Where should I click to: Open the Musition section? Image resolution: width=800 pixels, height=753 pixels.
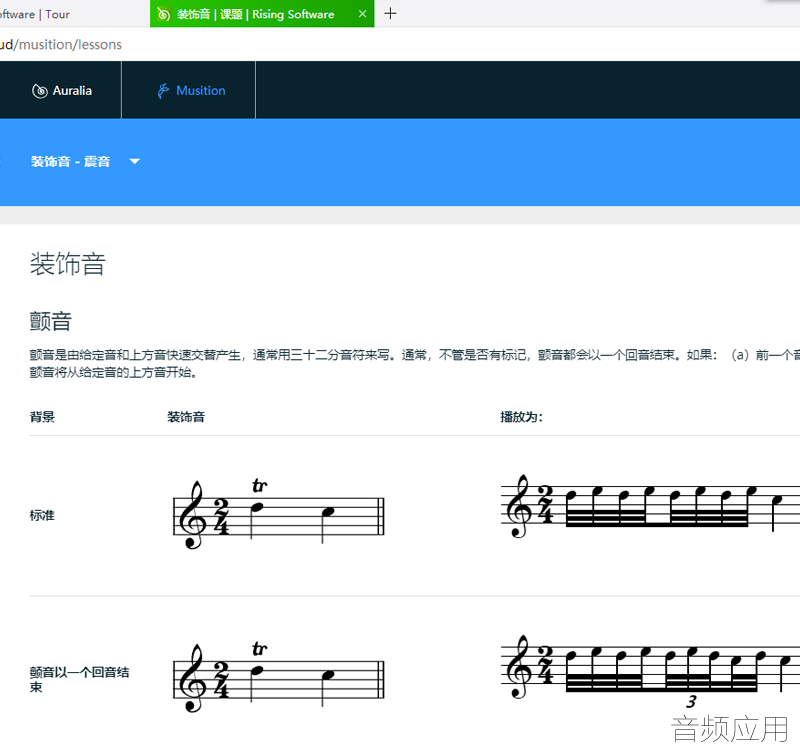pos(189,90)
